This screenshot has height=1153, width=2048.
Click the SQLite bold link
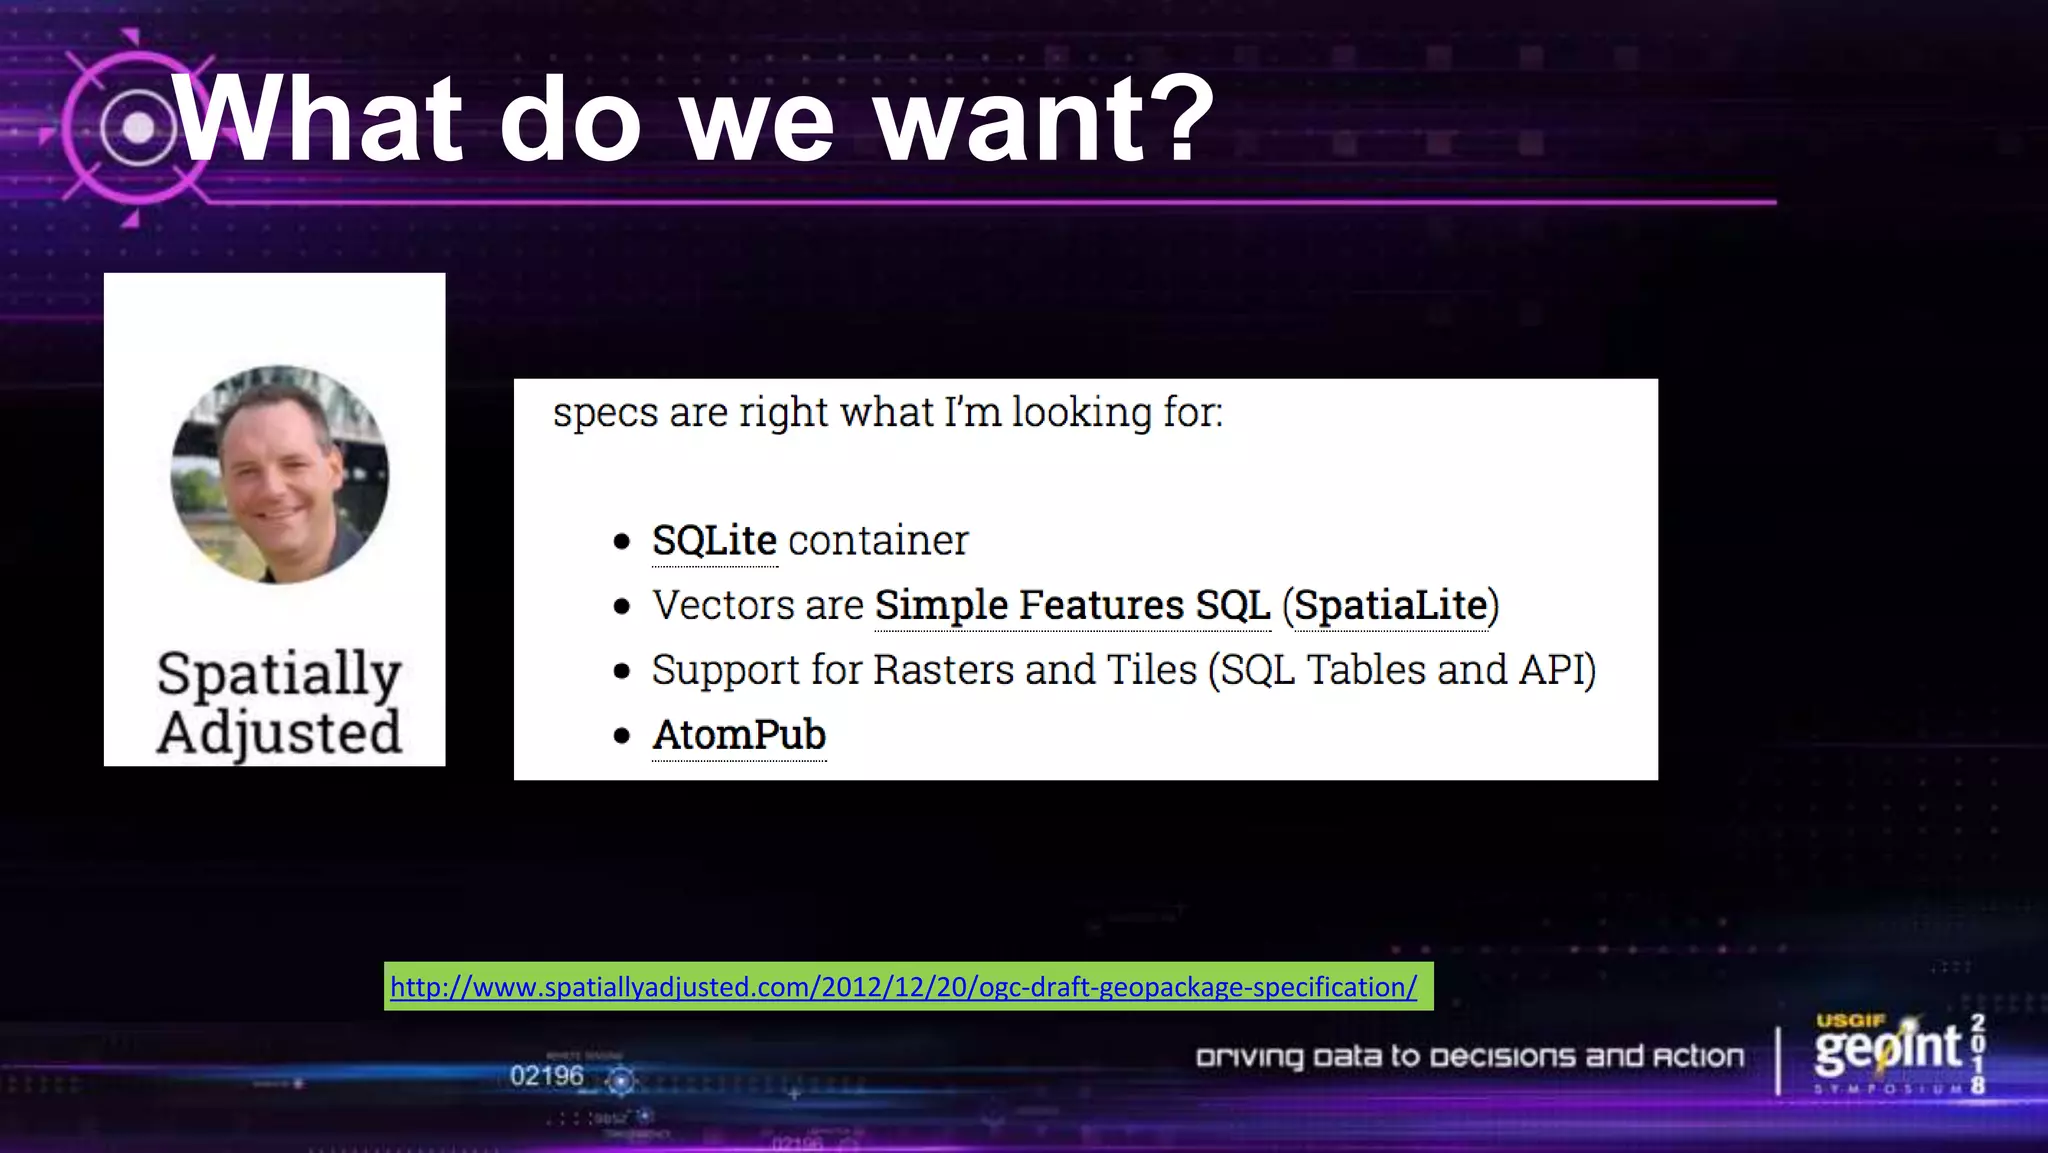pyautogui.click(x=714, y=541)
